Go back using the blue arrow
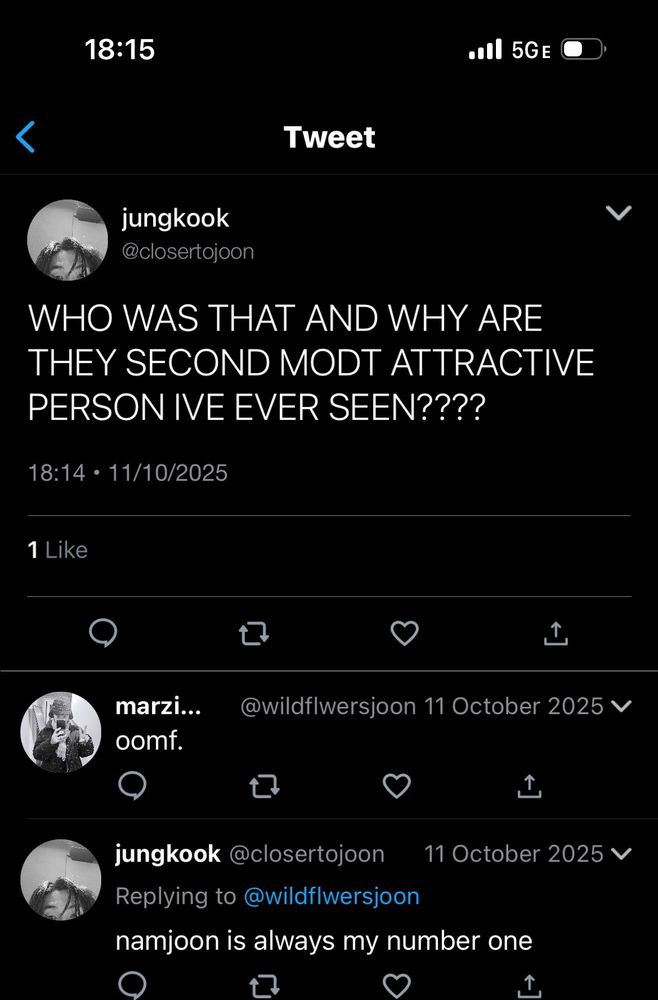 [27, 137]
